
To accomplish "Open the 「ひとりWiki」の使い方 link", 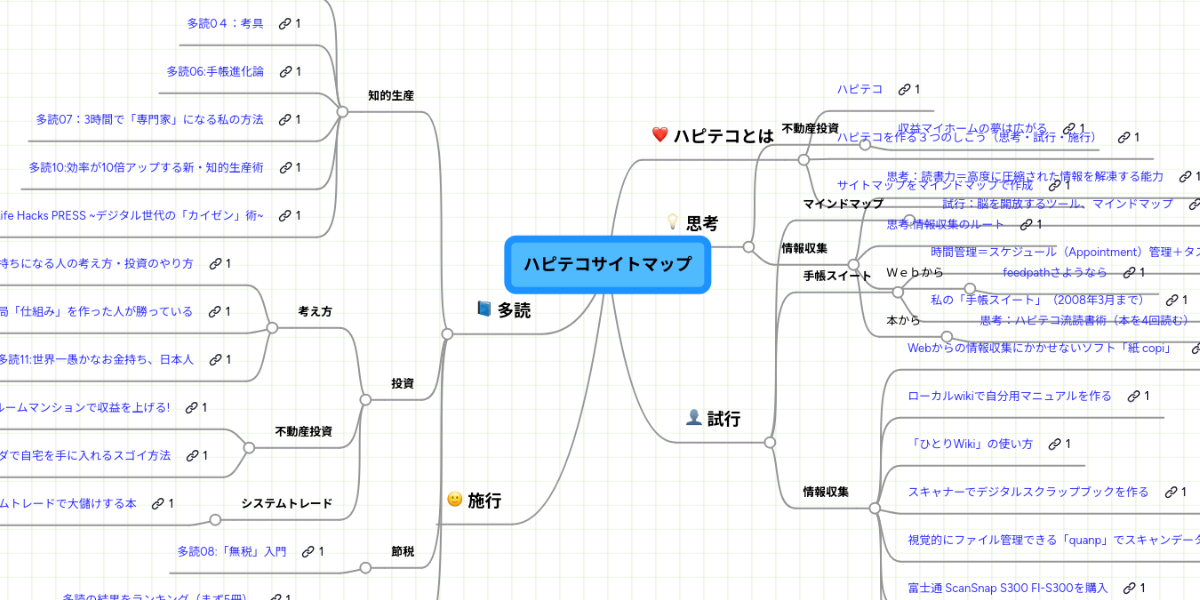I will (970, 443).
